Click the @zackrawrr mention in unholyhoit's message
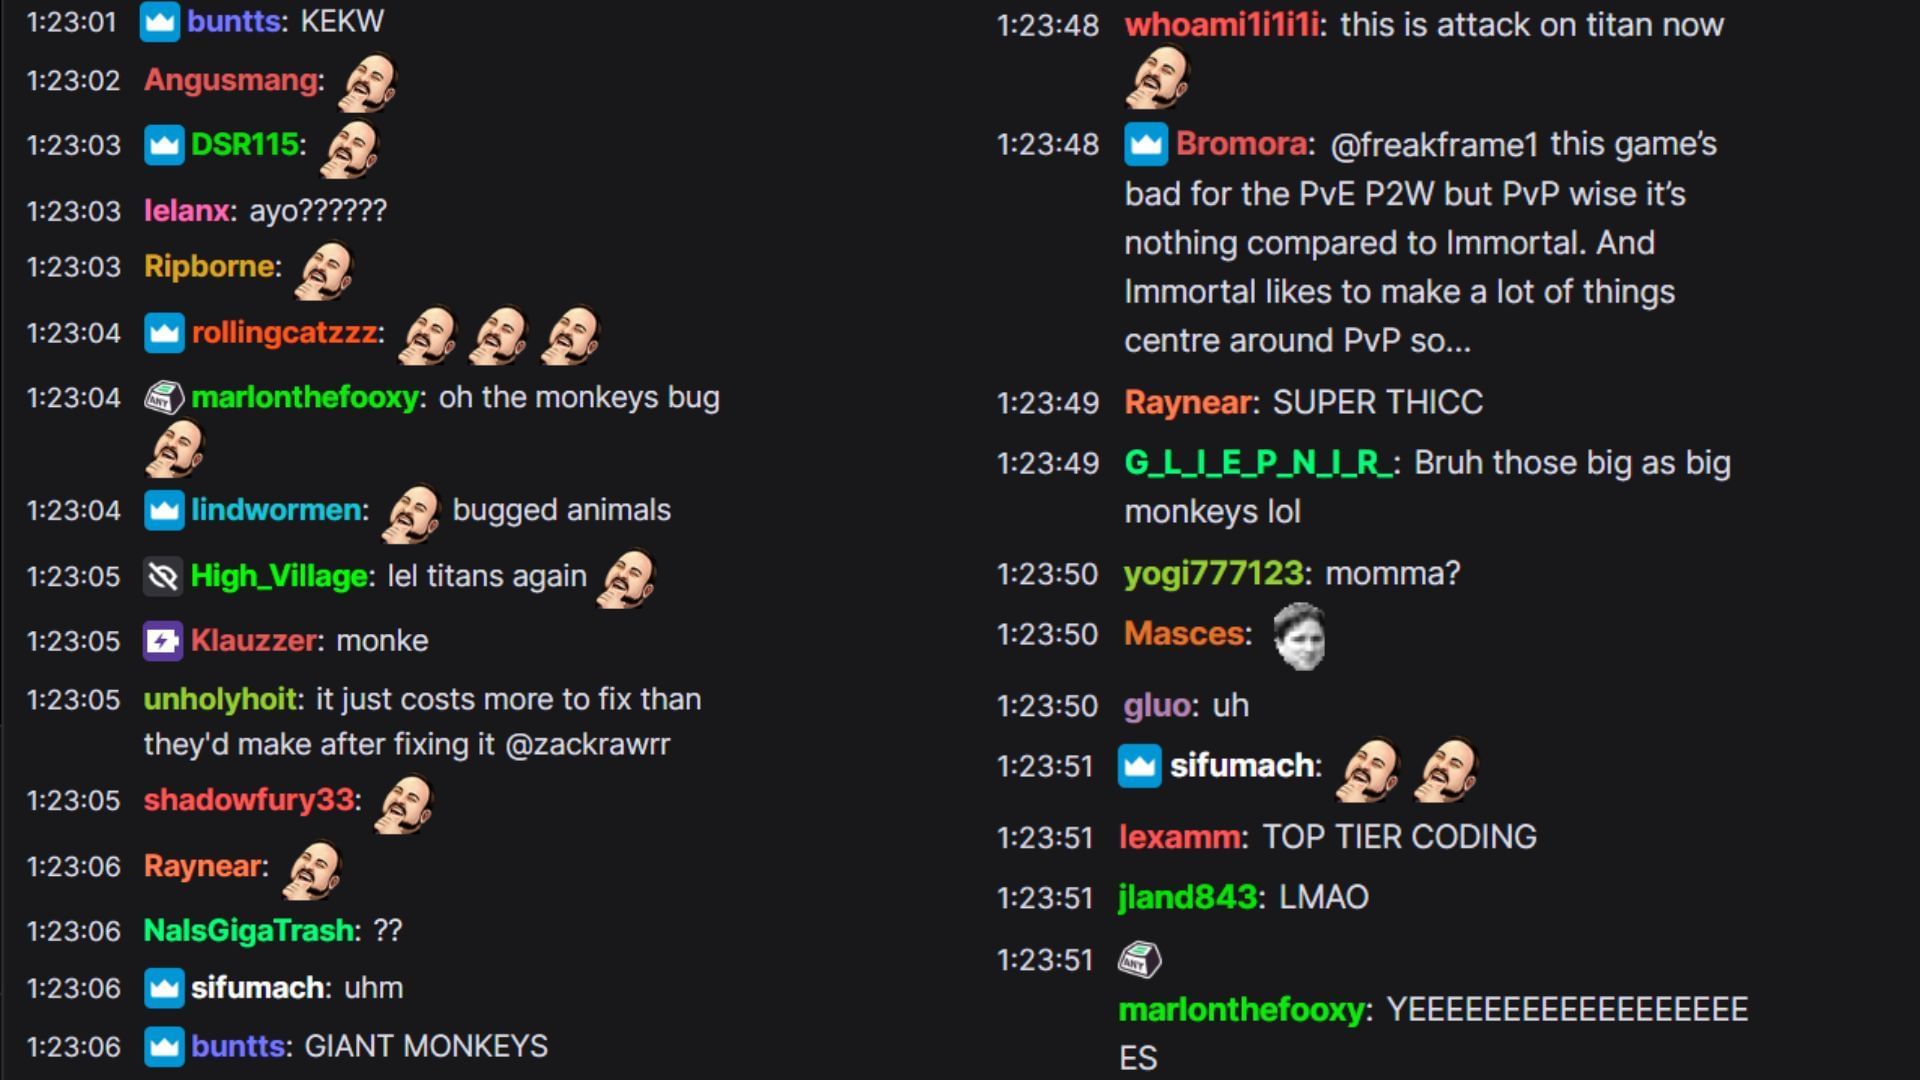Image resolution: width=1920 pixels, height=1080 pixels. point(588,745)
